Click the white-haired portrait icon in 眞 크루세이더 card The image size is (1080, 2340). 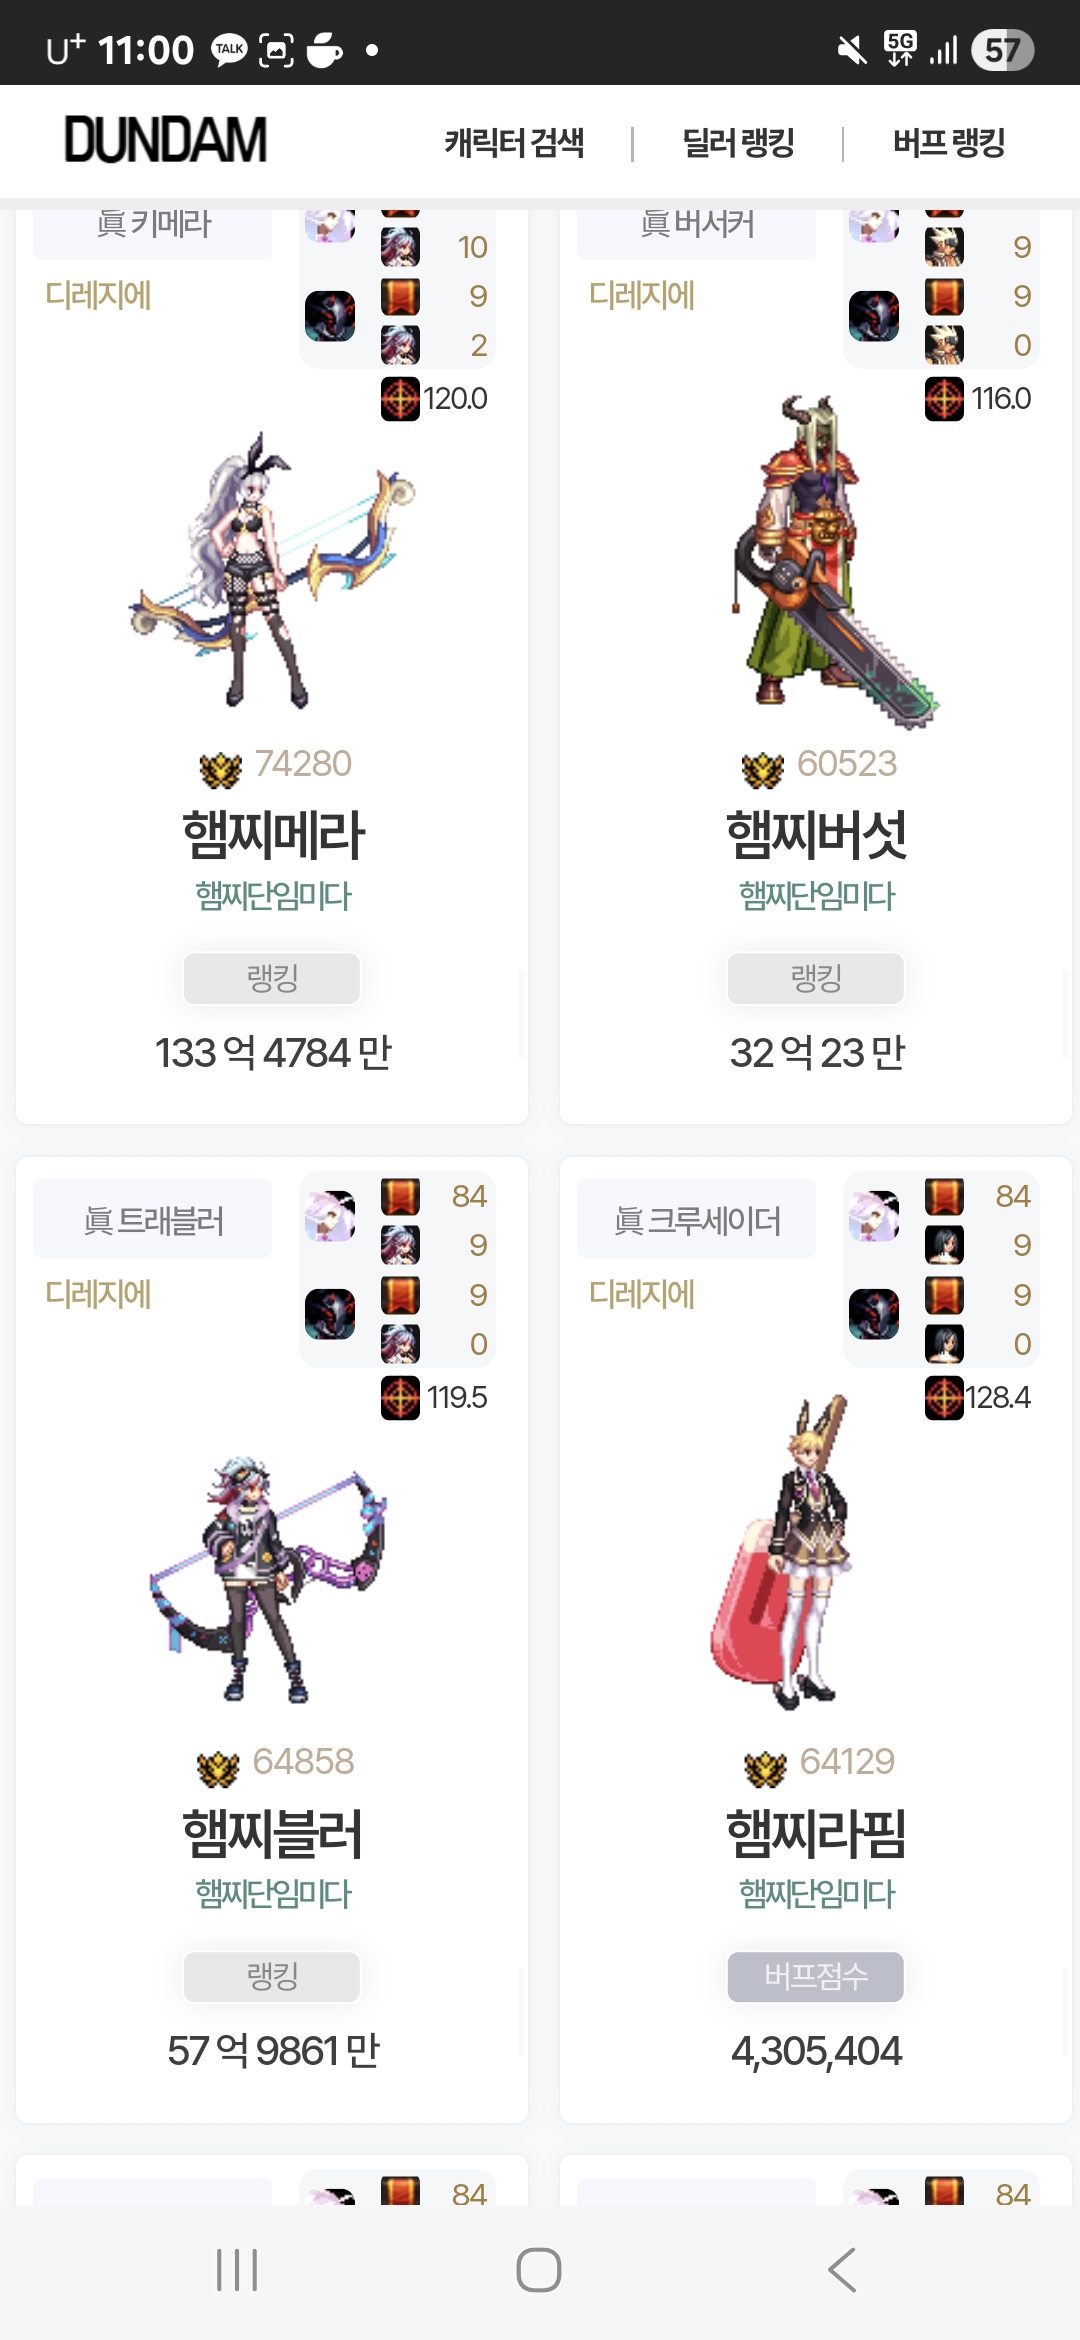874,1216
